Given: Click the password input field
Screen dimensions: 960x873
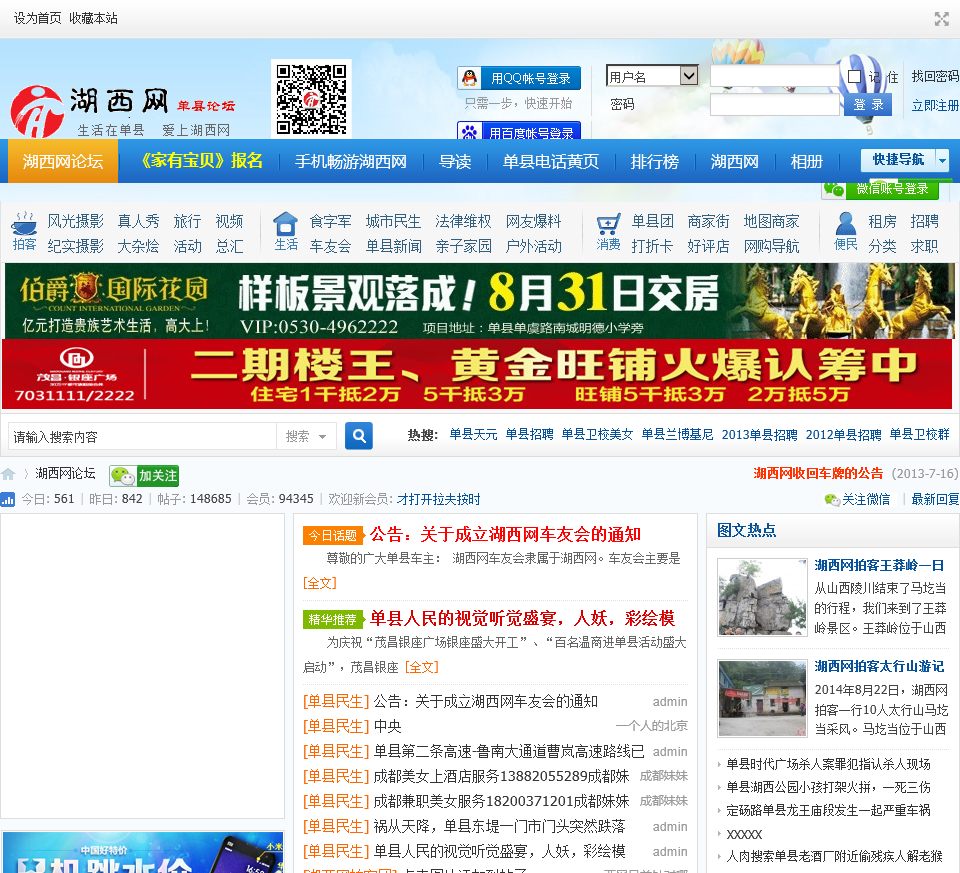Looking at the screenshot, I should [774, 105].
